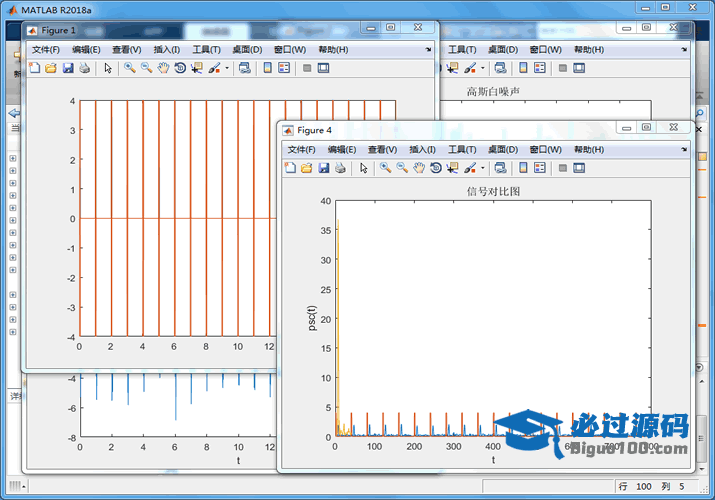Click dock arrow at Figure 1 menu bar end
Viewport: 715px width, 500px height.
click(428, 50)
